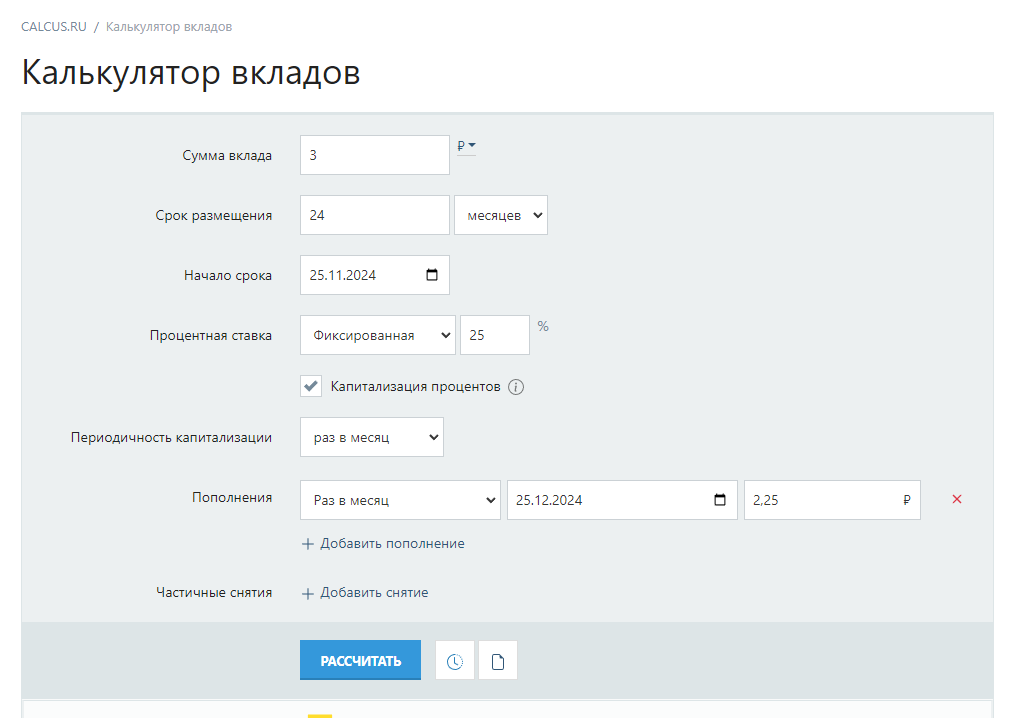The image size is (1010, 718).
Task: Click the Сумма вклада input field
Action: pyautogui.click(x=374, y=155)
